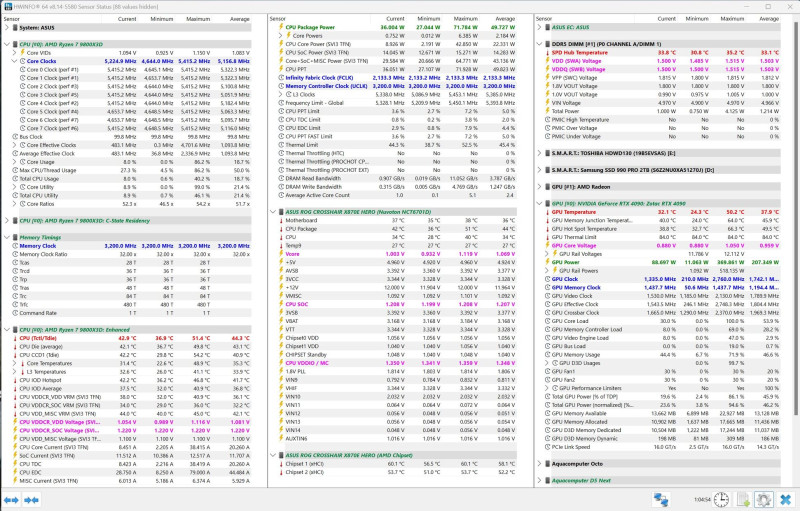Expand the GPU [#1]: AMD Radeon group
This screenshot has height=511, width=800.
(x=539, y=187)
